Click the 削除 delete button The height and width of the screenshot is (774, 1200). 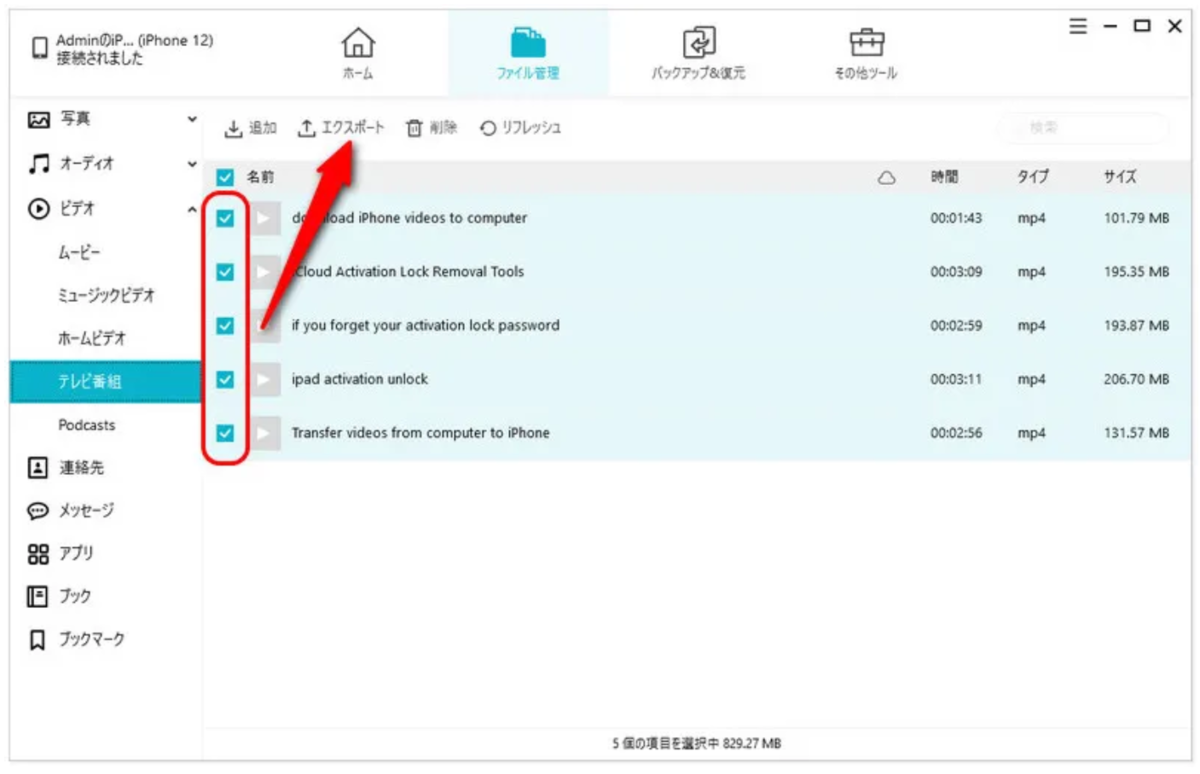click(432, 128)
